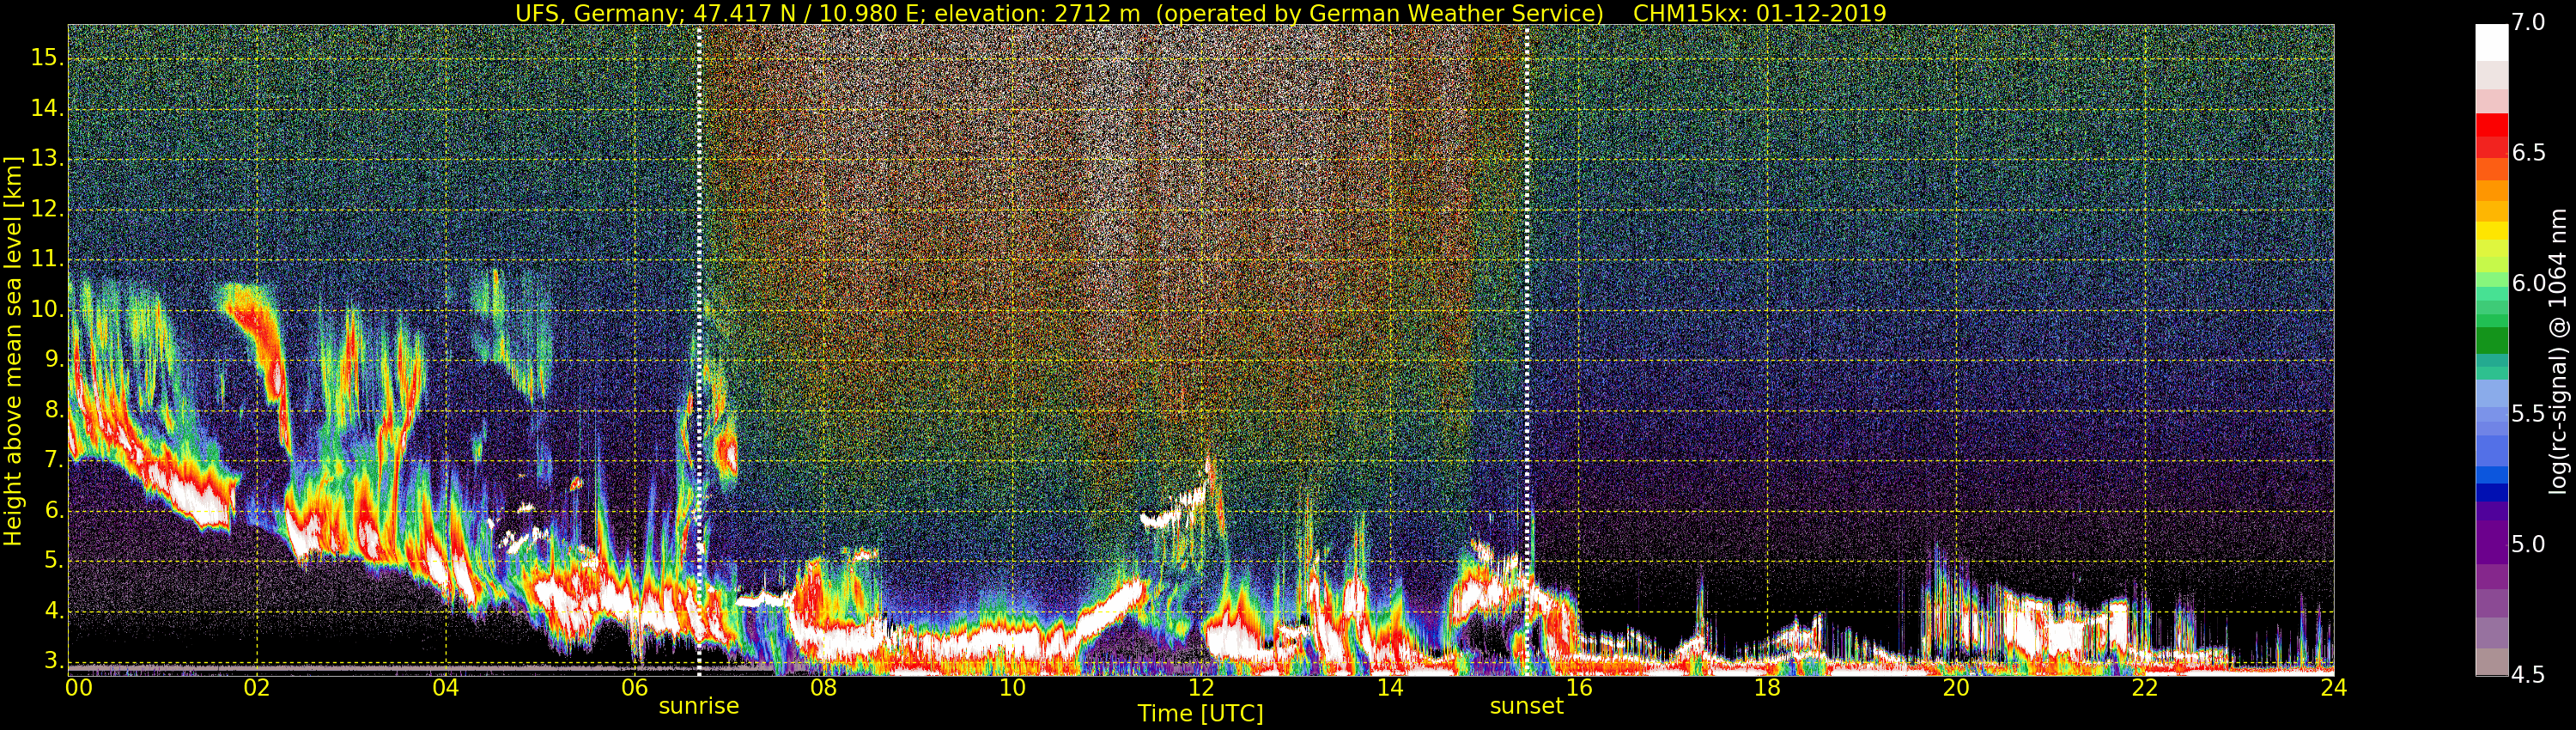Click the 10. km height axis label
Viewport: 2576px width, 730px height.
(x=47, y=310)
